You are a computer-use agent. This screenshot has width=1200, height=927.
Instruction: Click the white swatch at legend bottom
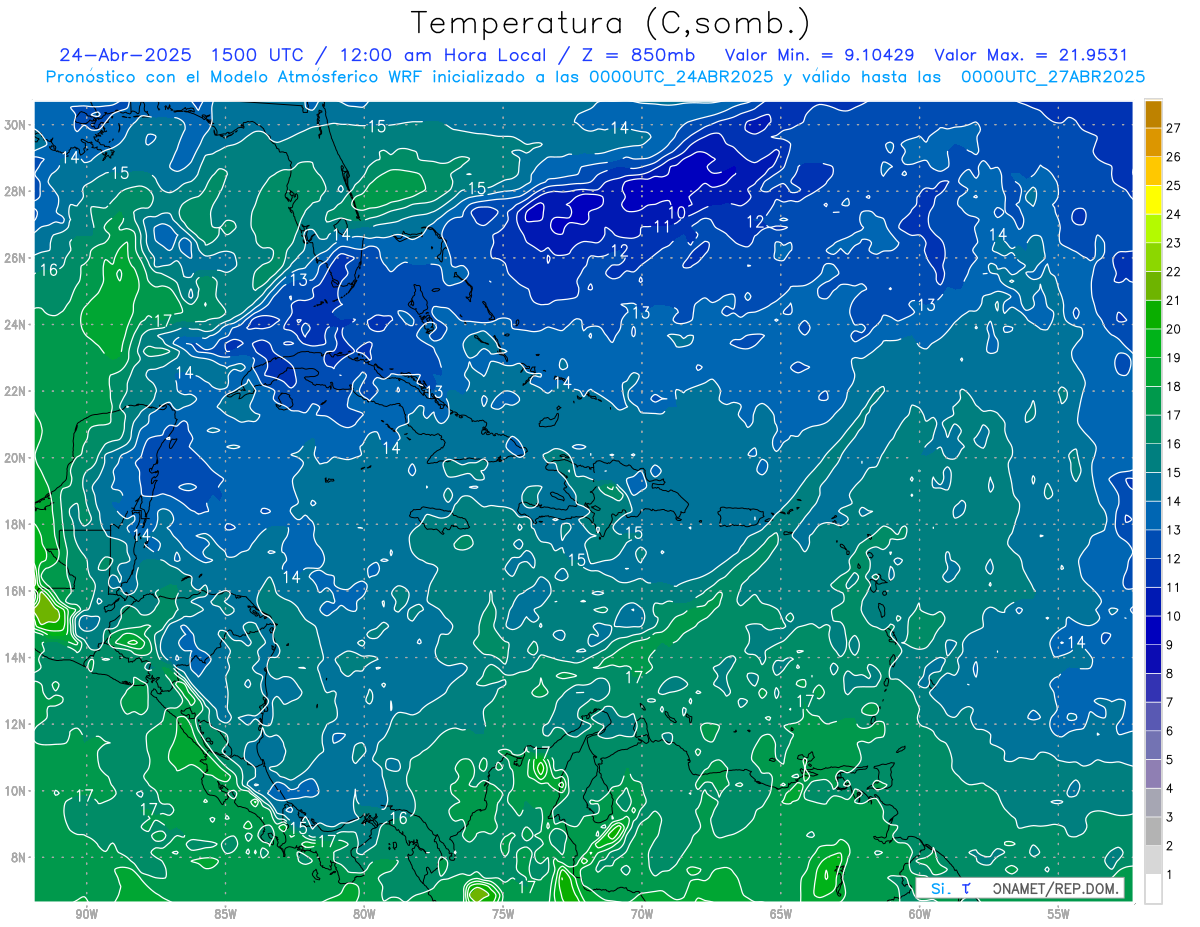click(1153, 889)
